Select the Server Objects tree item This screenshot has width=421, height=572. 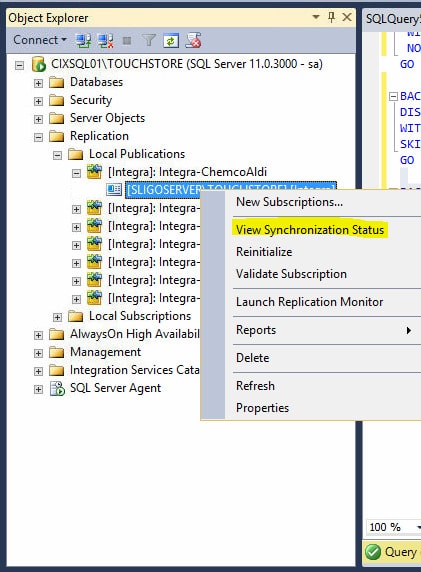(x=107, y=118)
